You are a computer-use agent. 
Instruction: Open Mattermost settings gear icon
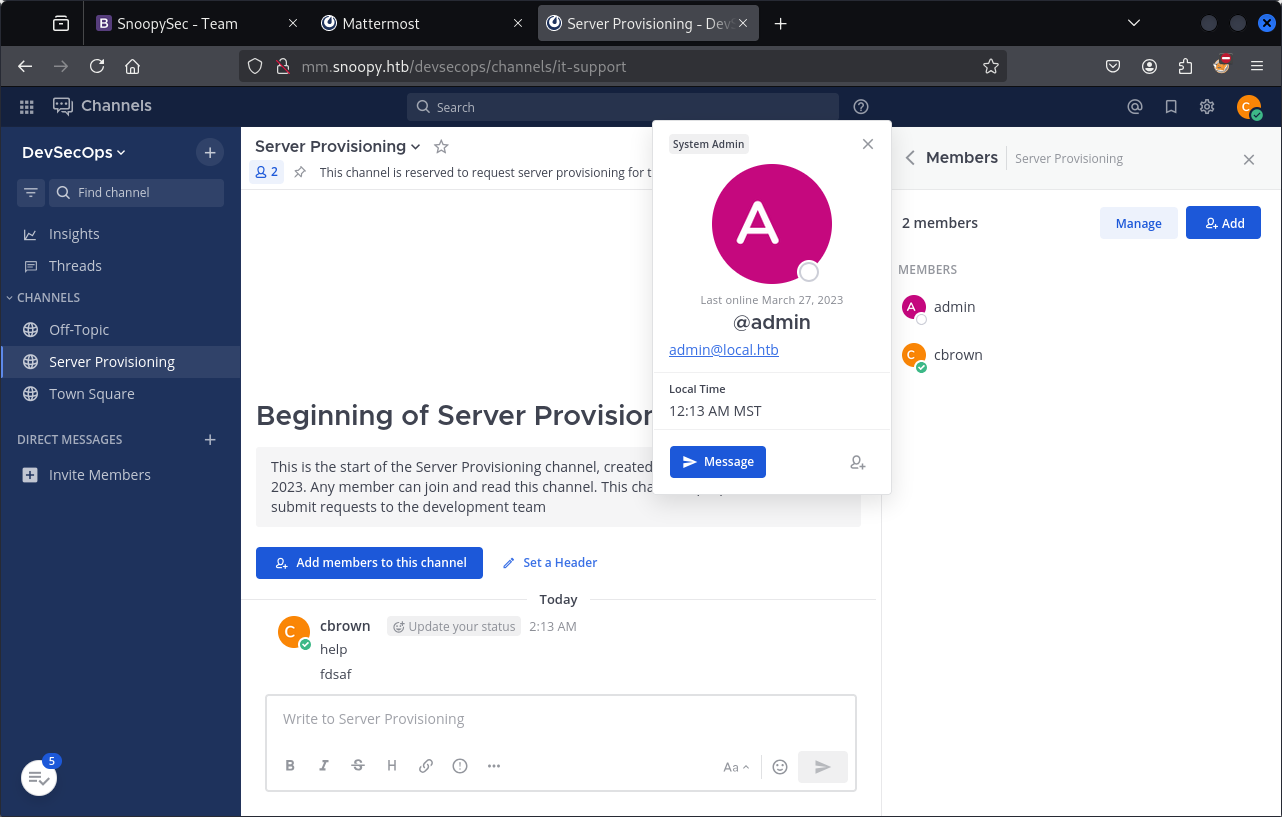tap(1207, 107)
